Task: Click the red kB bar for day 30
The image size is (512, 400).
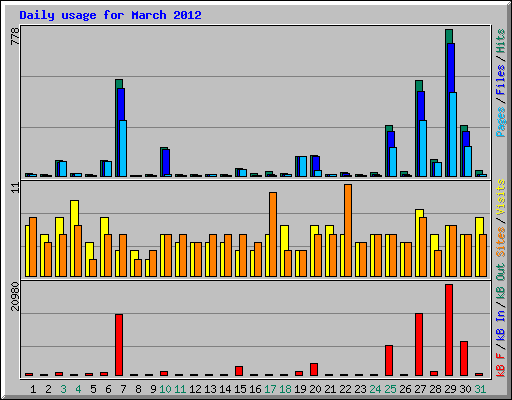Action: click(464, 358)
